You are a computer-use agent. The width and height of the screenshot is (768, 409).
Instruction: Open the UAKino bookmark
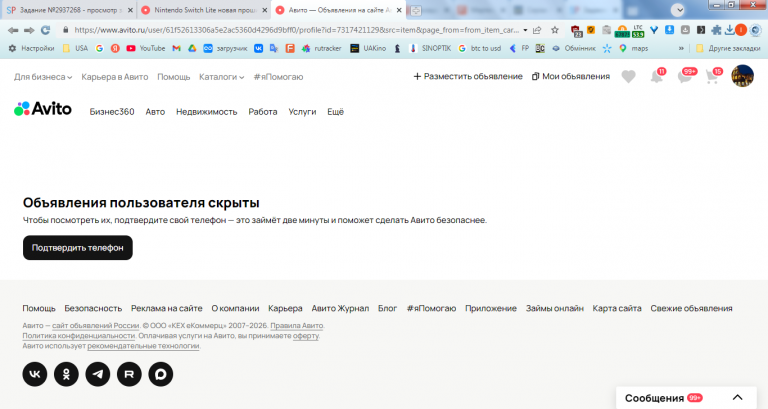pos(368,48)
